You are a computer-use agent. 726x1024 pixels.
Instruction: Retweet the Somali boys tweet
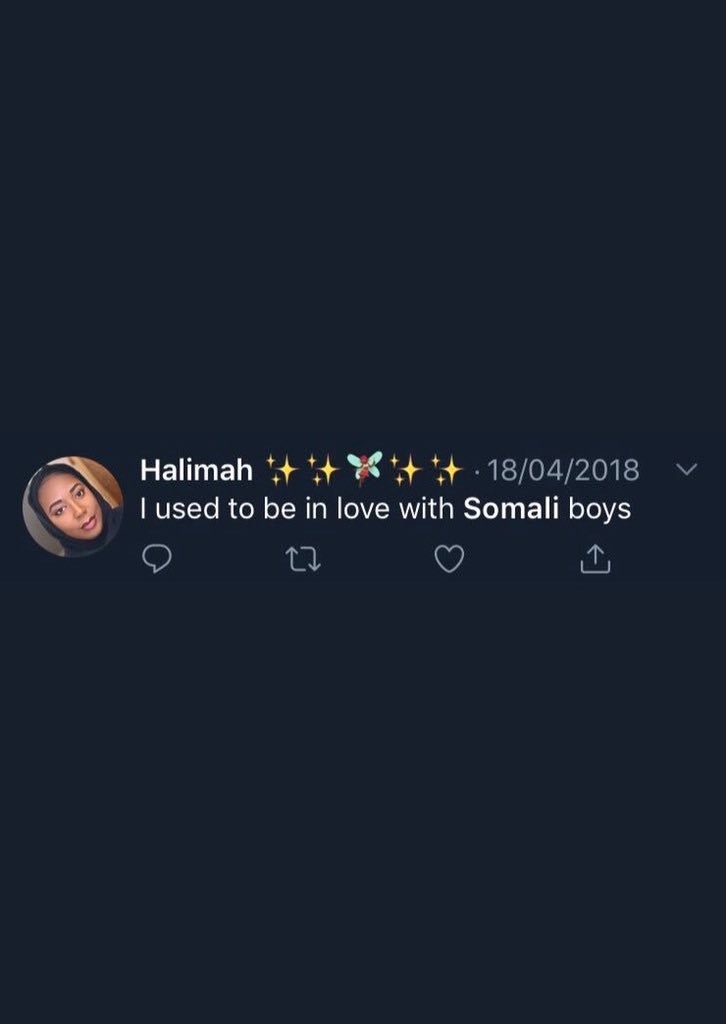304,560
